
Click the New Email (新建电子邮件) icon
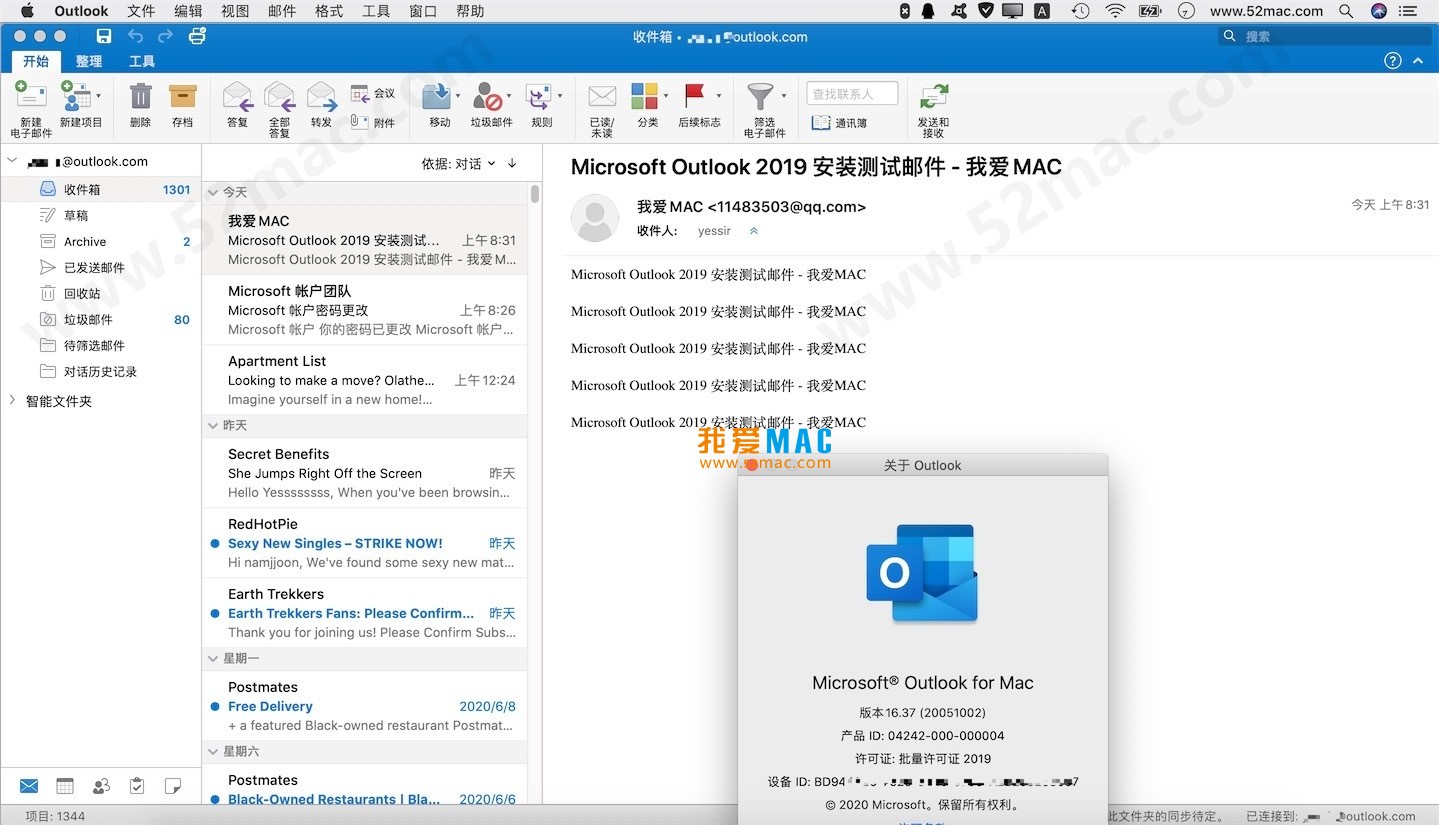pos(31,96)
